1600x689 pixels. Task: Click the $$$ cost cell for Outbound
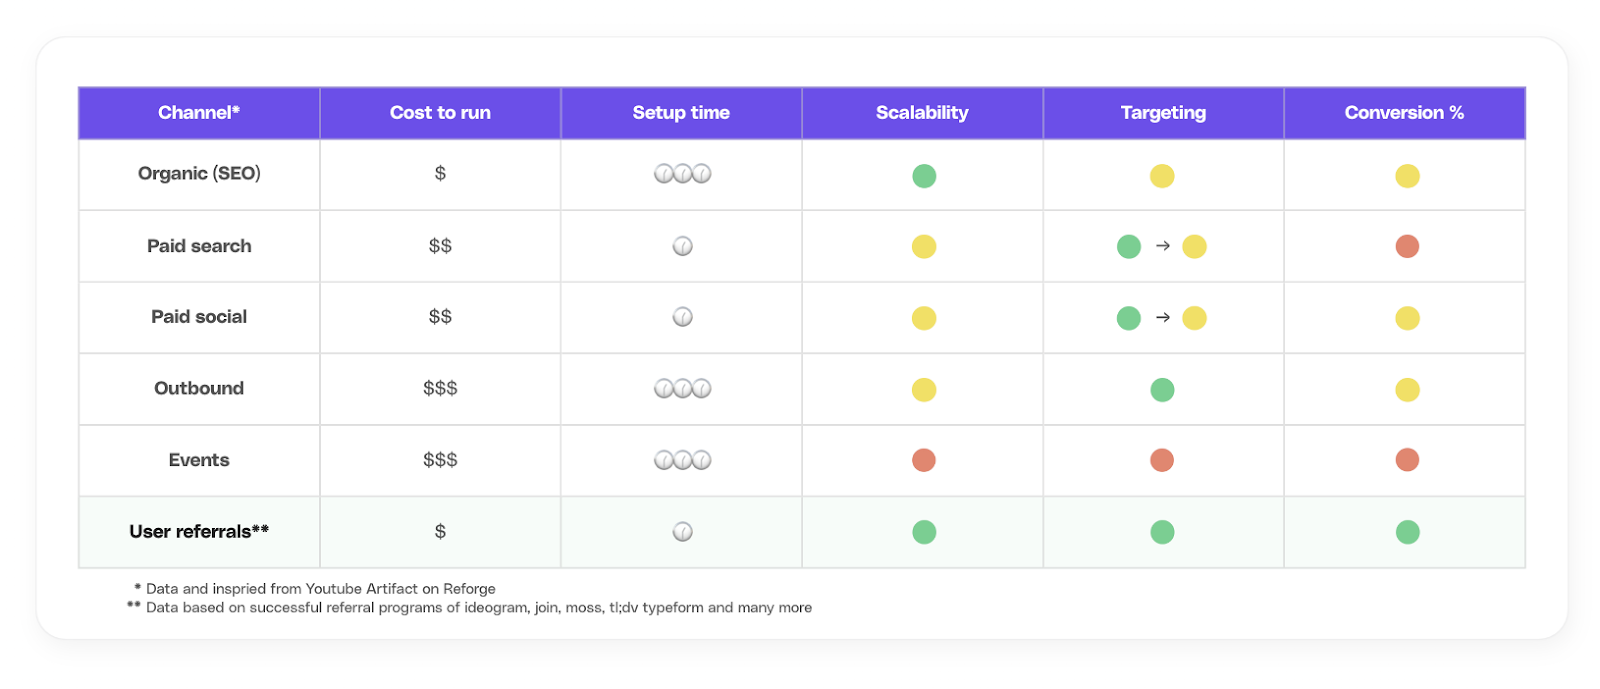pos(440,389)
